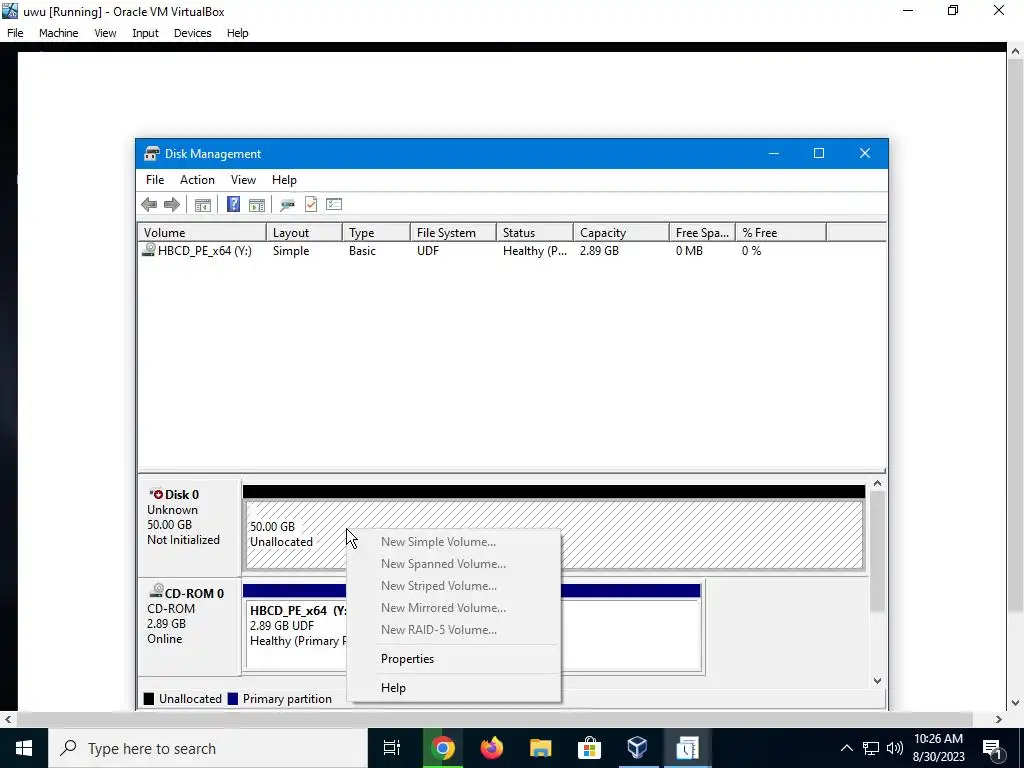
Task: Open File Explorer from the taskbar
Action: point(540,748)
